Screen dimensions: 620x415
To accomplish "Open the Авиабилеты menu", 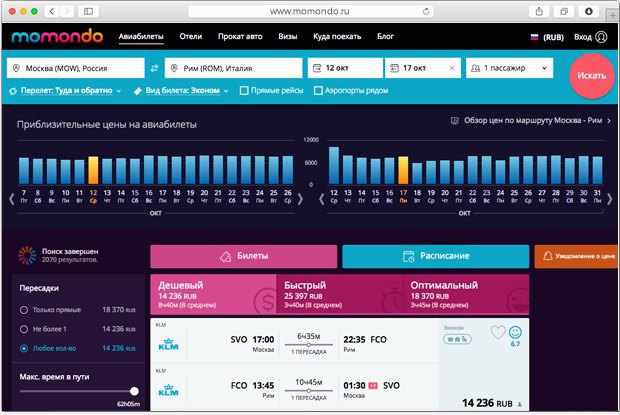I will [141, 36].
